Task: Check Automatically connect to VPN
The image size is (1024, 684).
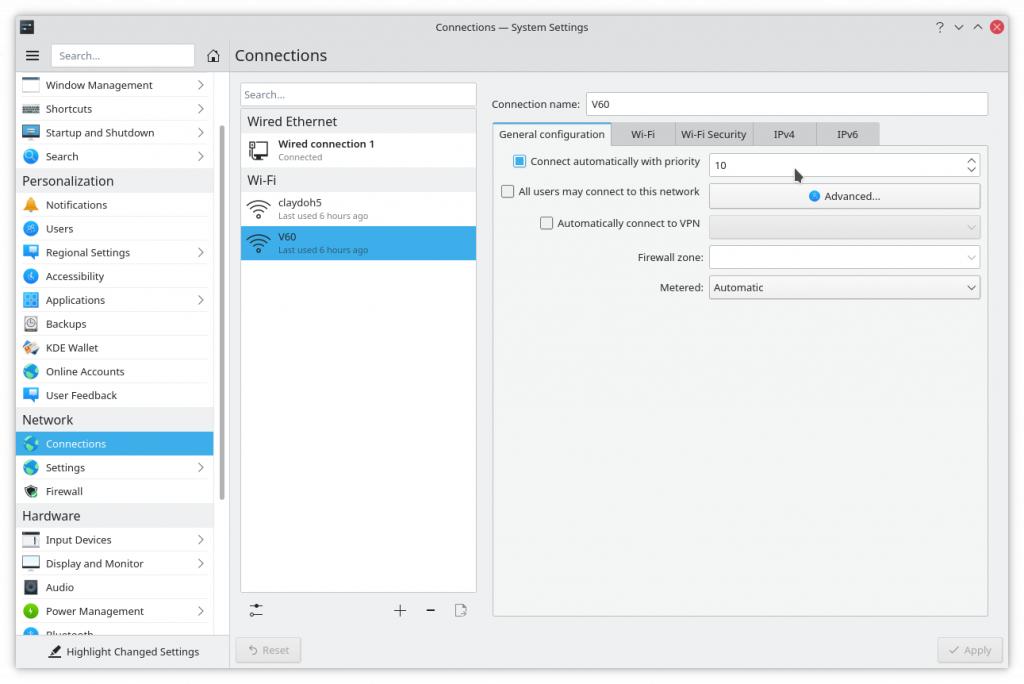Action: (546, 224)
